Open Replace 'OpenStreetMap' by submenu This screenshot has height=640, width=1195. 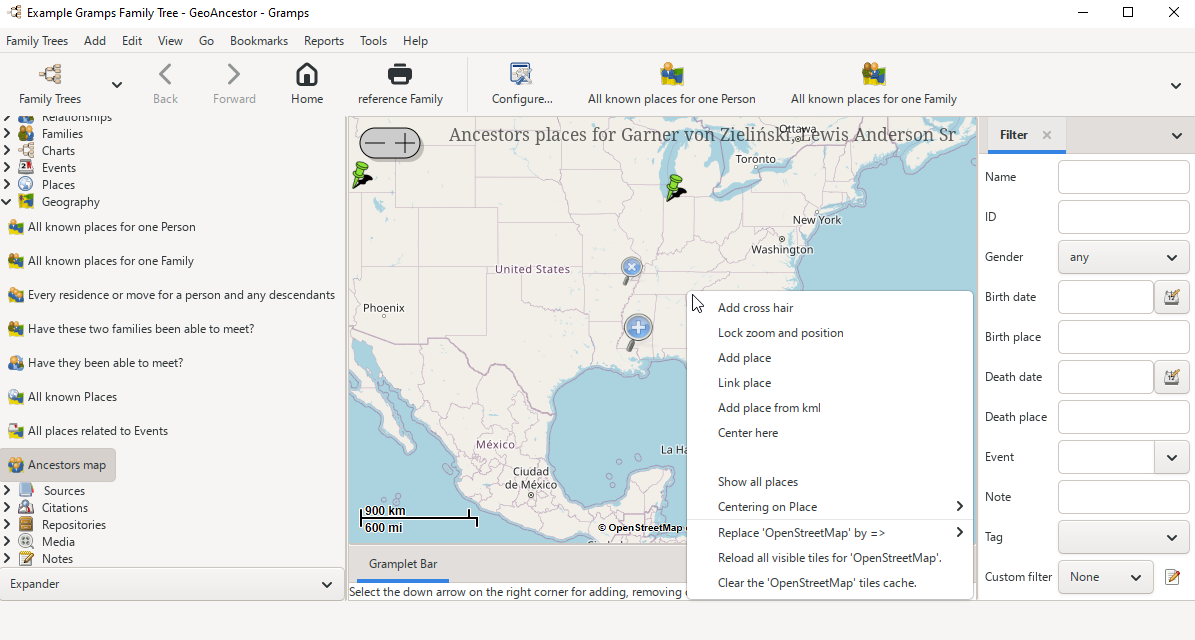tap(831, 533)
